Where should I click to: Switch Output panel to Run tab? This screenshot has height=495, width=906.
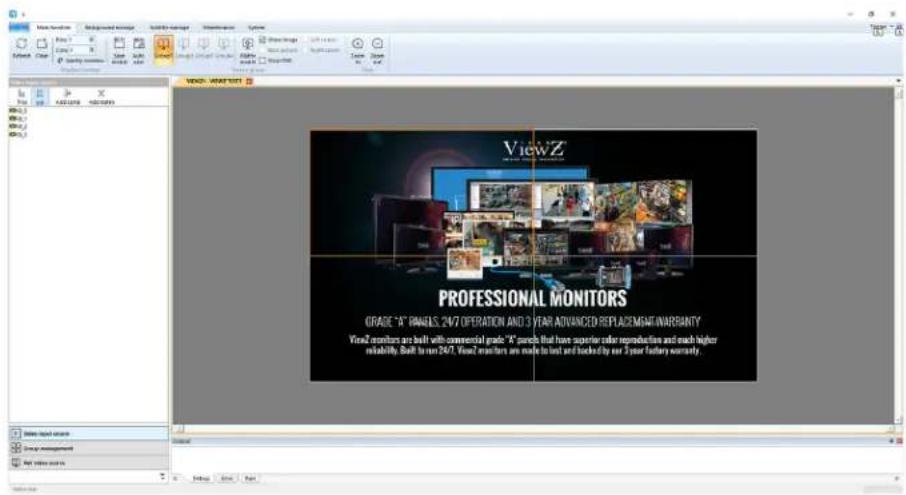click(250, 478)
